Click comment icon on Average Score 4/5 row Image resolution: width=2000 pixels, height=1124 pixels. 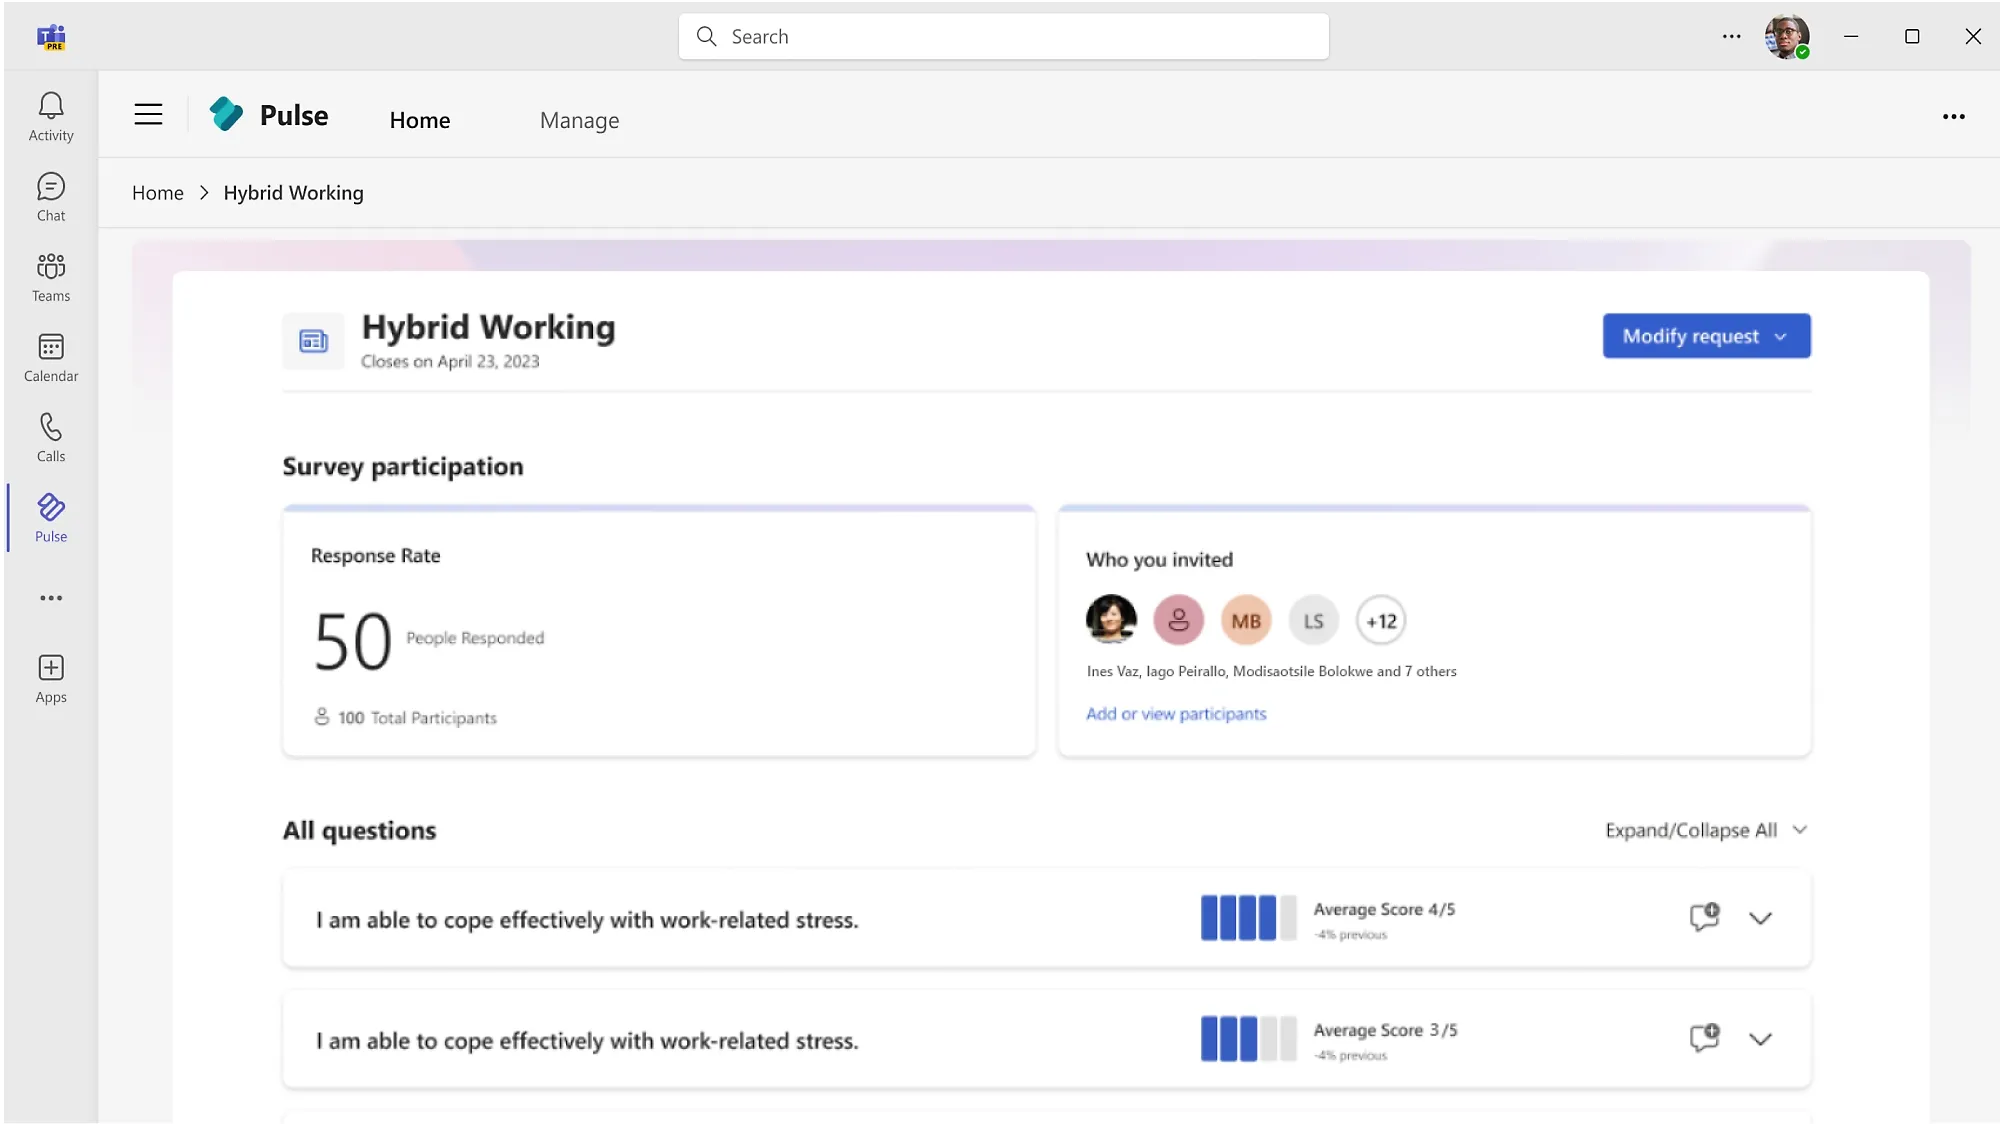[1704, 916]
